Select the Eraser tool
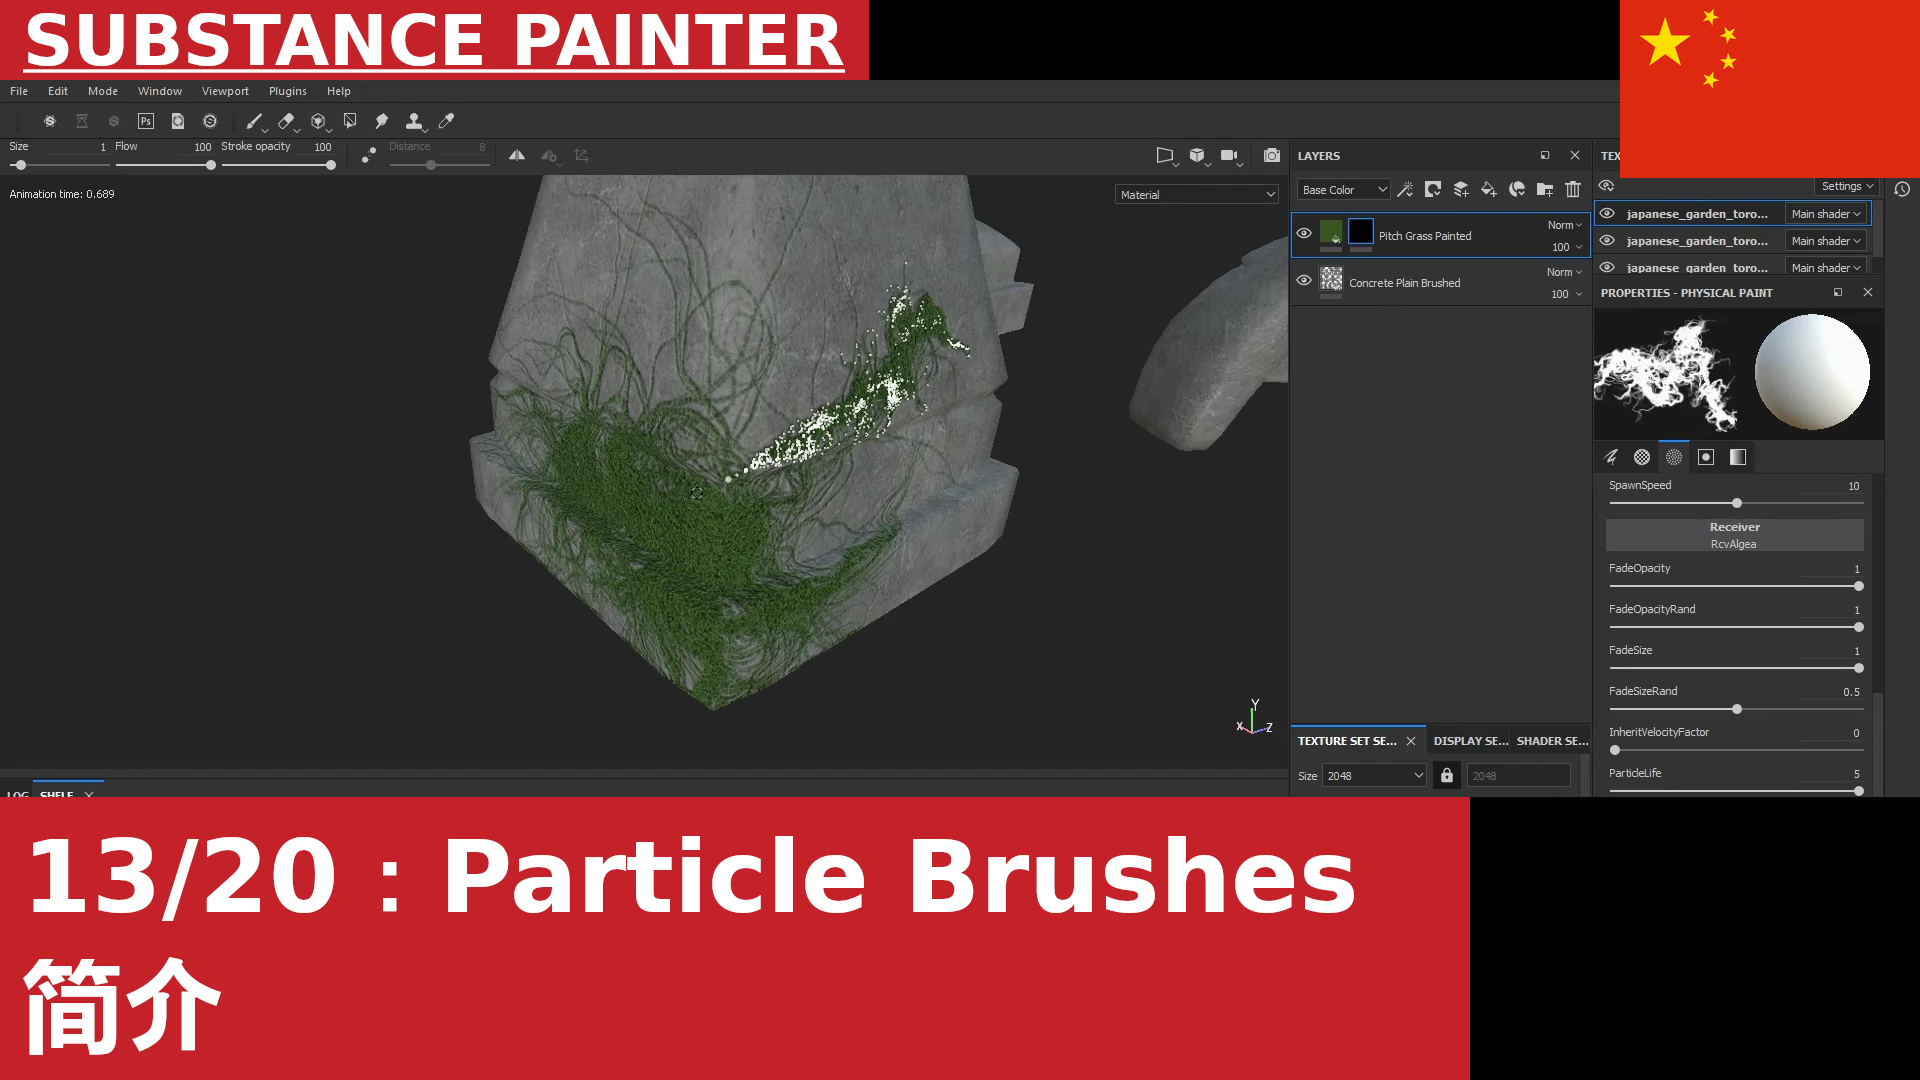 point(286,121)
